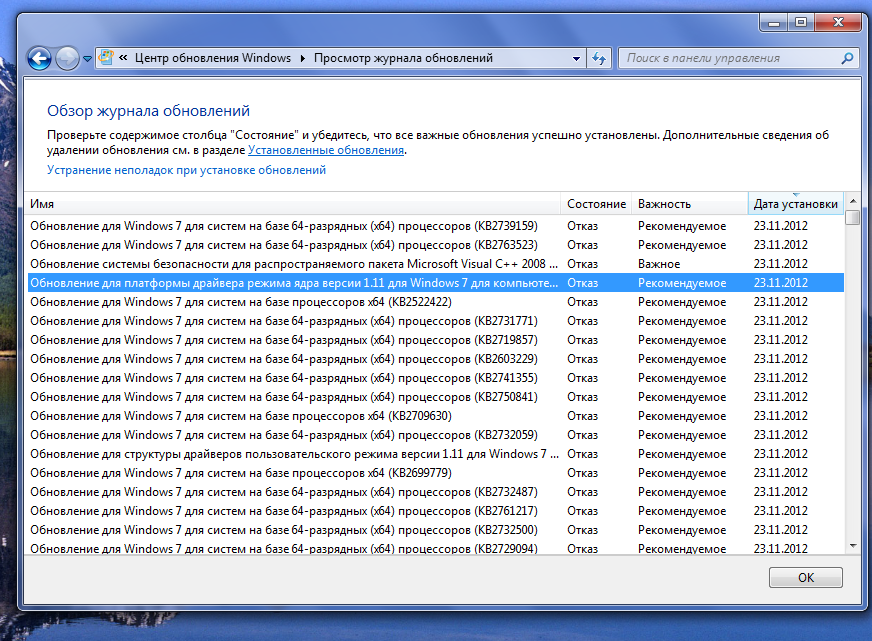Select the update row KB2732487
This screenshot has height=641, width=872.
(x=435, y=492)
